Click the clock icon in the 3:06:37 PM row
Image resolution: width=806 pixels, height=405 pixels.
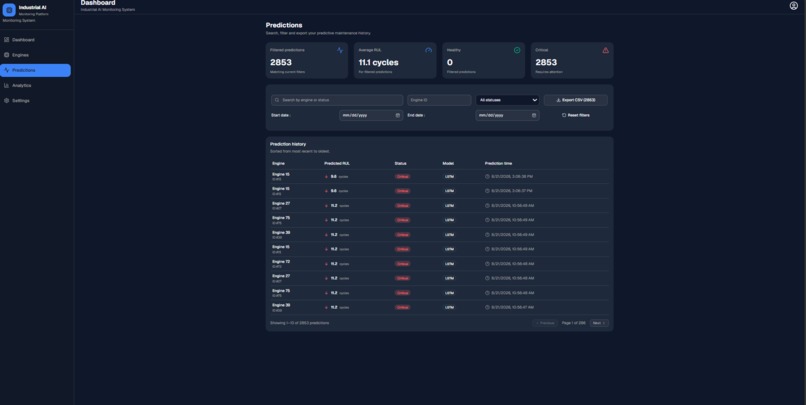[x=487, y=191]
